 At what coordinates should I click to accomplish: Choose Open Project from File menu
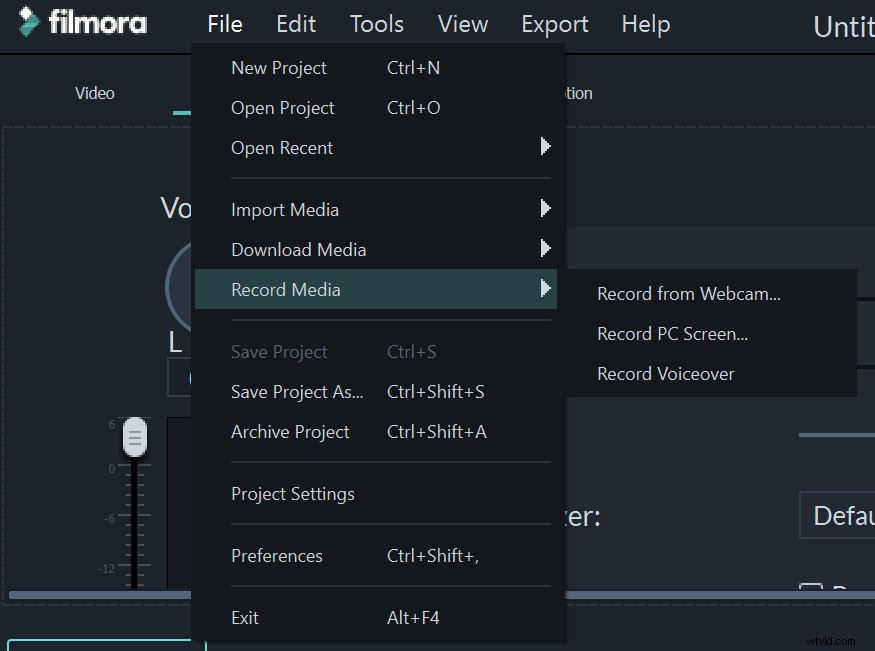coord(282,107)
